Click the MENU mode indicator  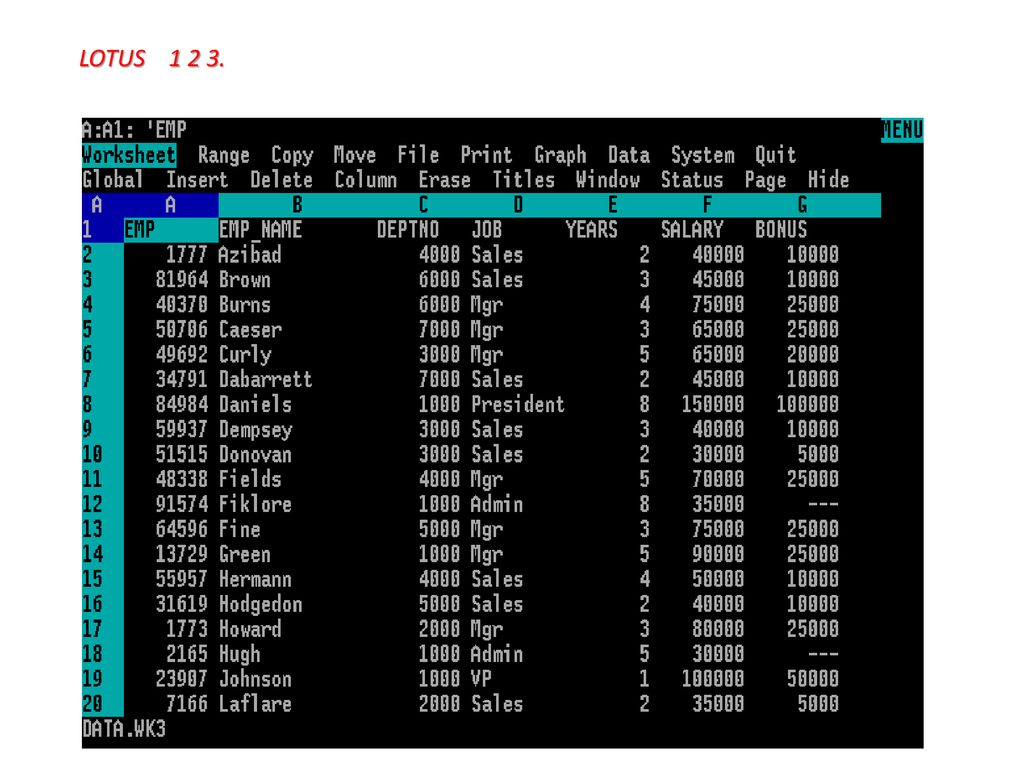902,130
